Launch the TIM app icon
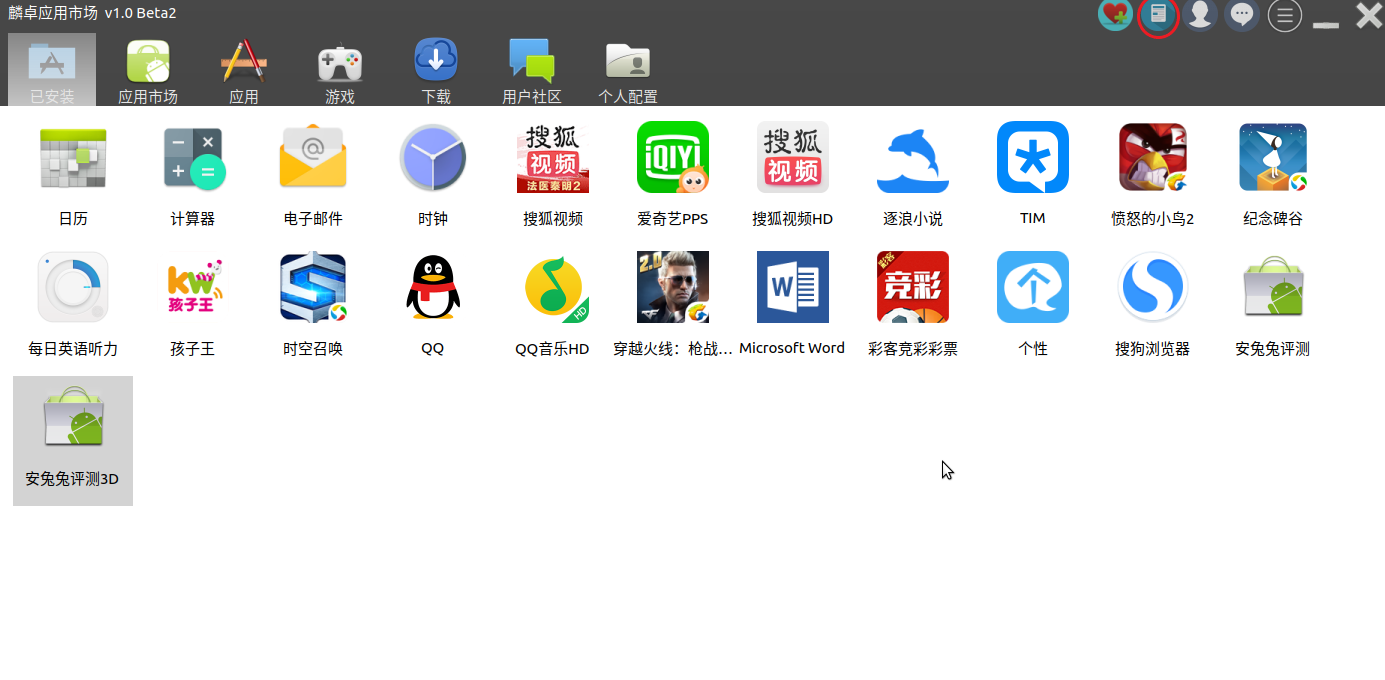Screen dimensions: 1385x680 point(1033,157)
